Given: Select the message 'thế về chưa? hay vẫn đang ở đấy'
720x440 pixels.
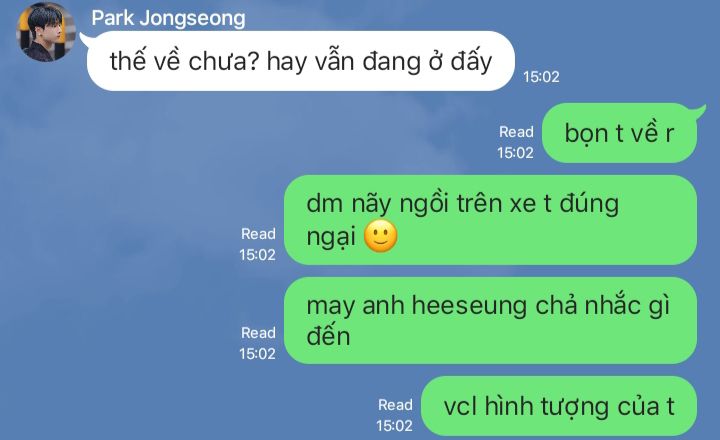Looking at the screenshot, I should pyautogui.click(x=300, y=61).
